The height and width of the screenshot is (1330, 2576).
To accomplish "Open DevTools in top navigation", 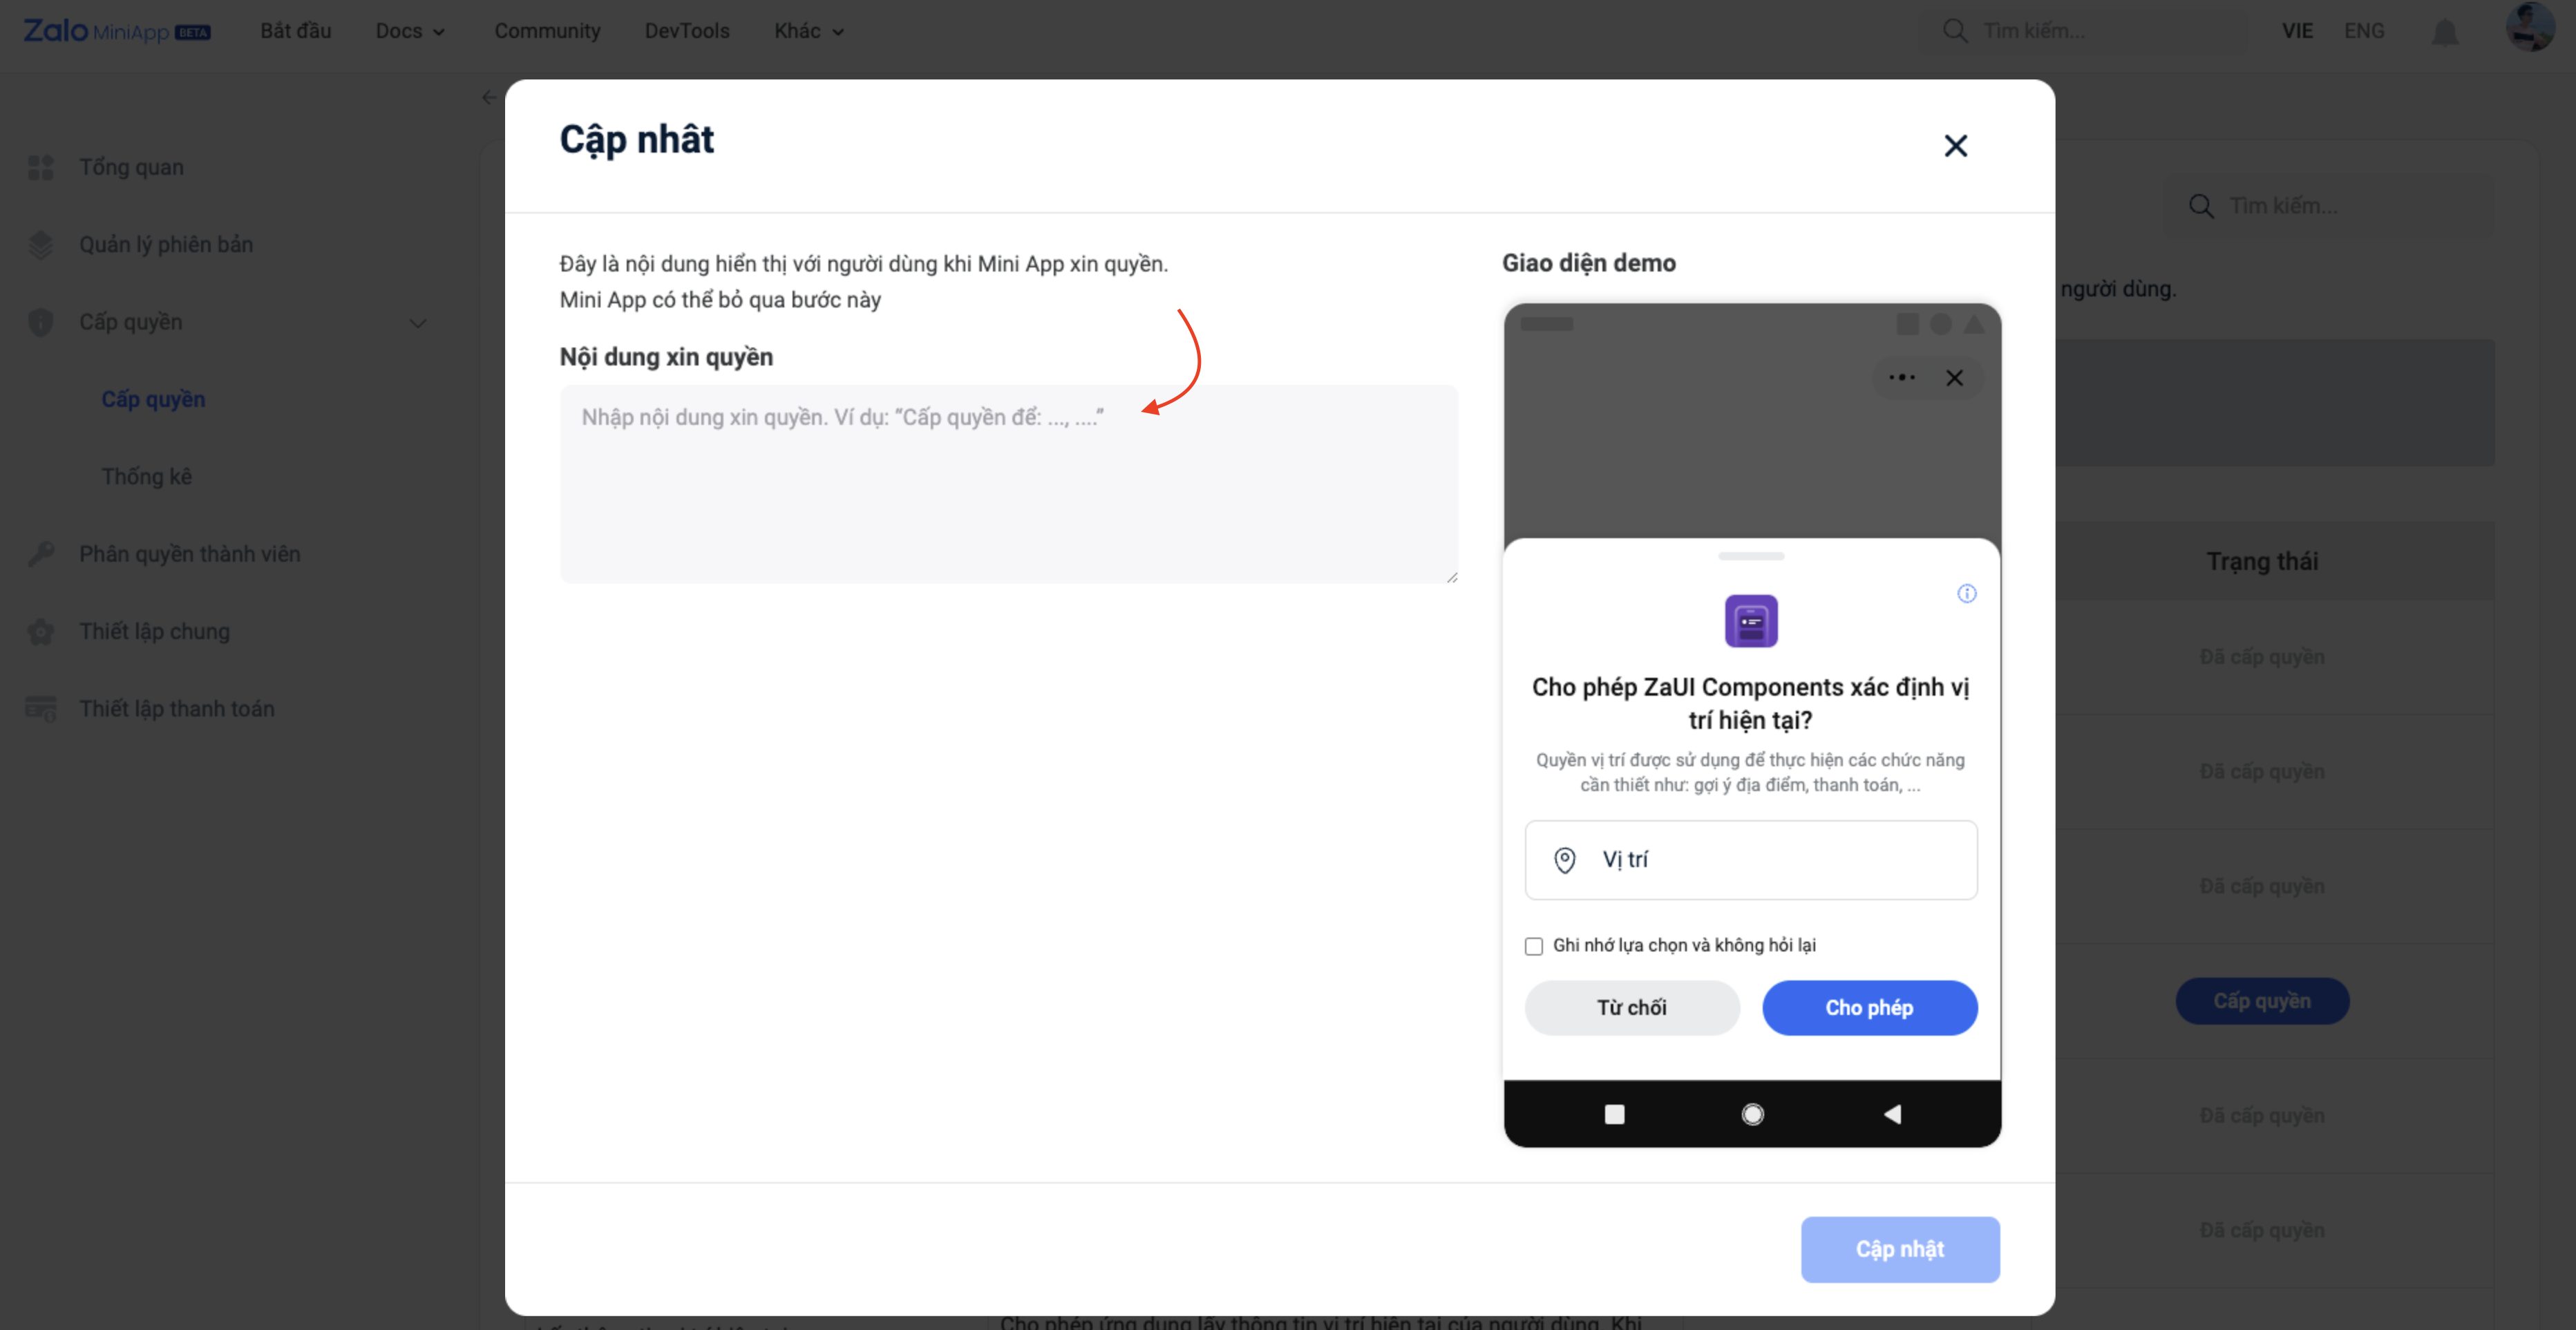I will pos(687,31).
